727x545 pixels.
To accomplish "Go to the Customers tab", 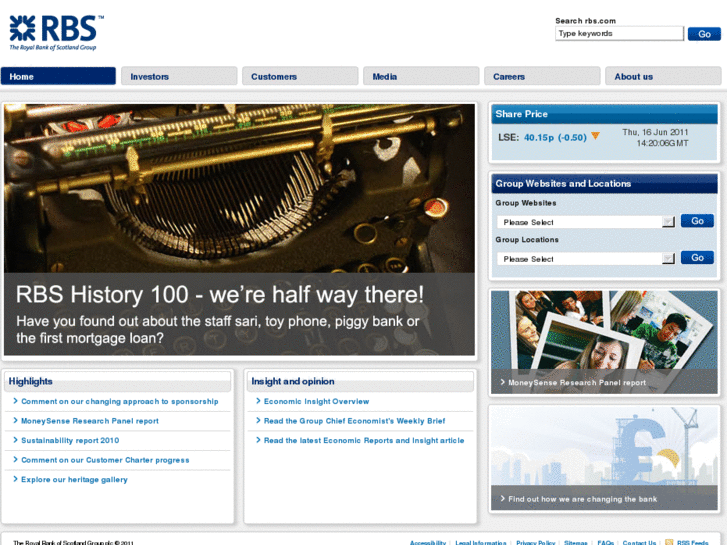I will [300, 76].
